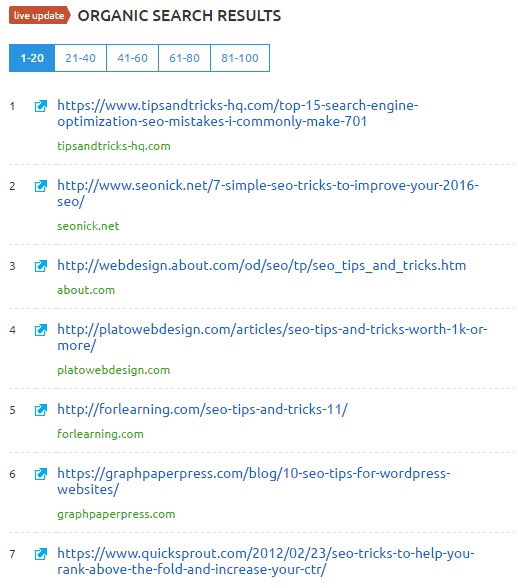This screenshot has width=518, height=588.
Task: Click rank number 1
Action: click(x=12, y=106)
